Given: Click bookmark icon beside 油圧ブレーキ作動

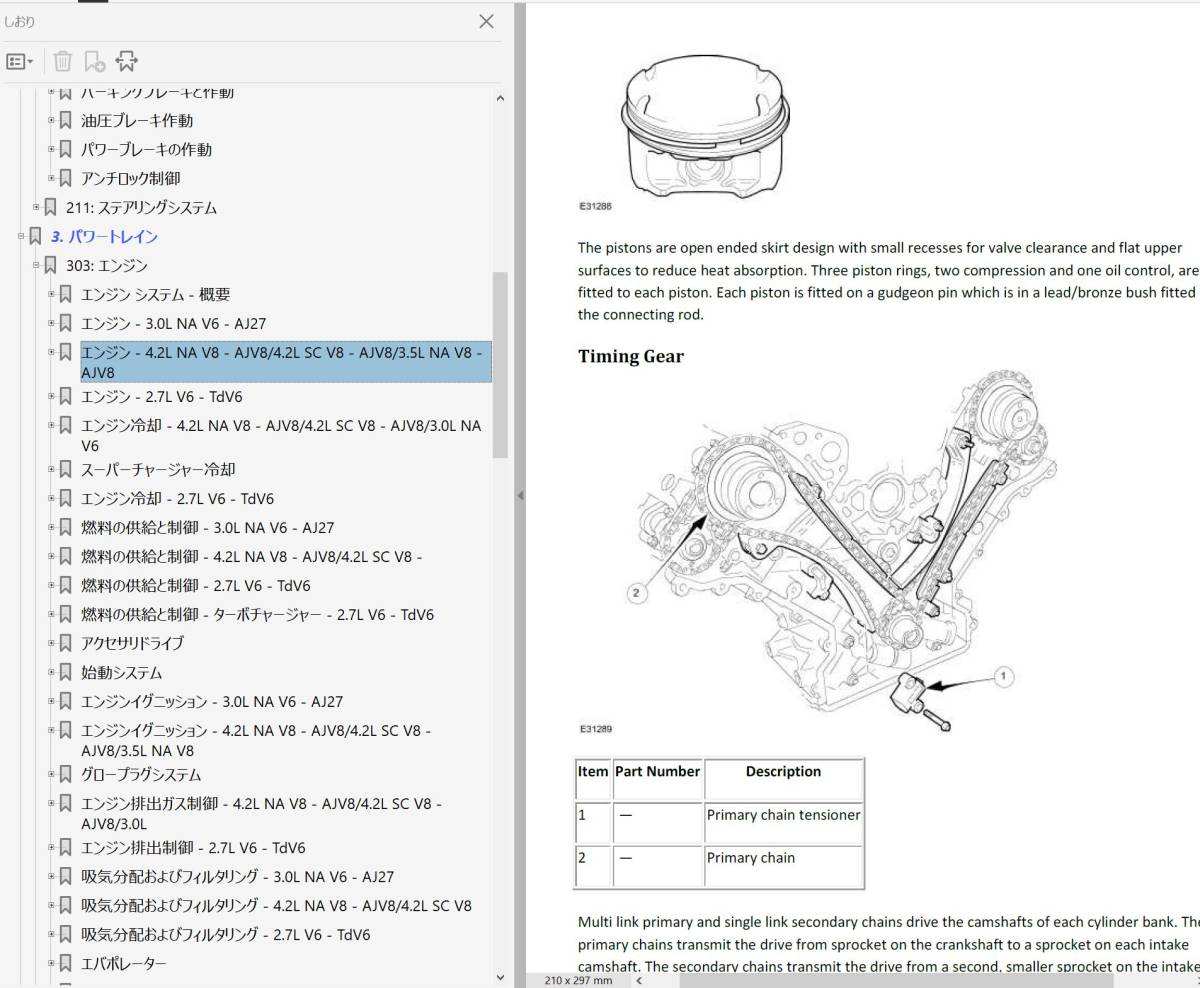Looking at the screenshot, I should tap(65, 121).
